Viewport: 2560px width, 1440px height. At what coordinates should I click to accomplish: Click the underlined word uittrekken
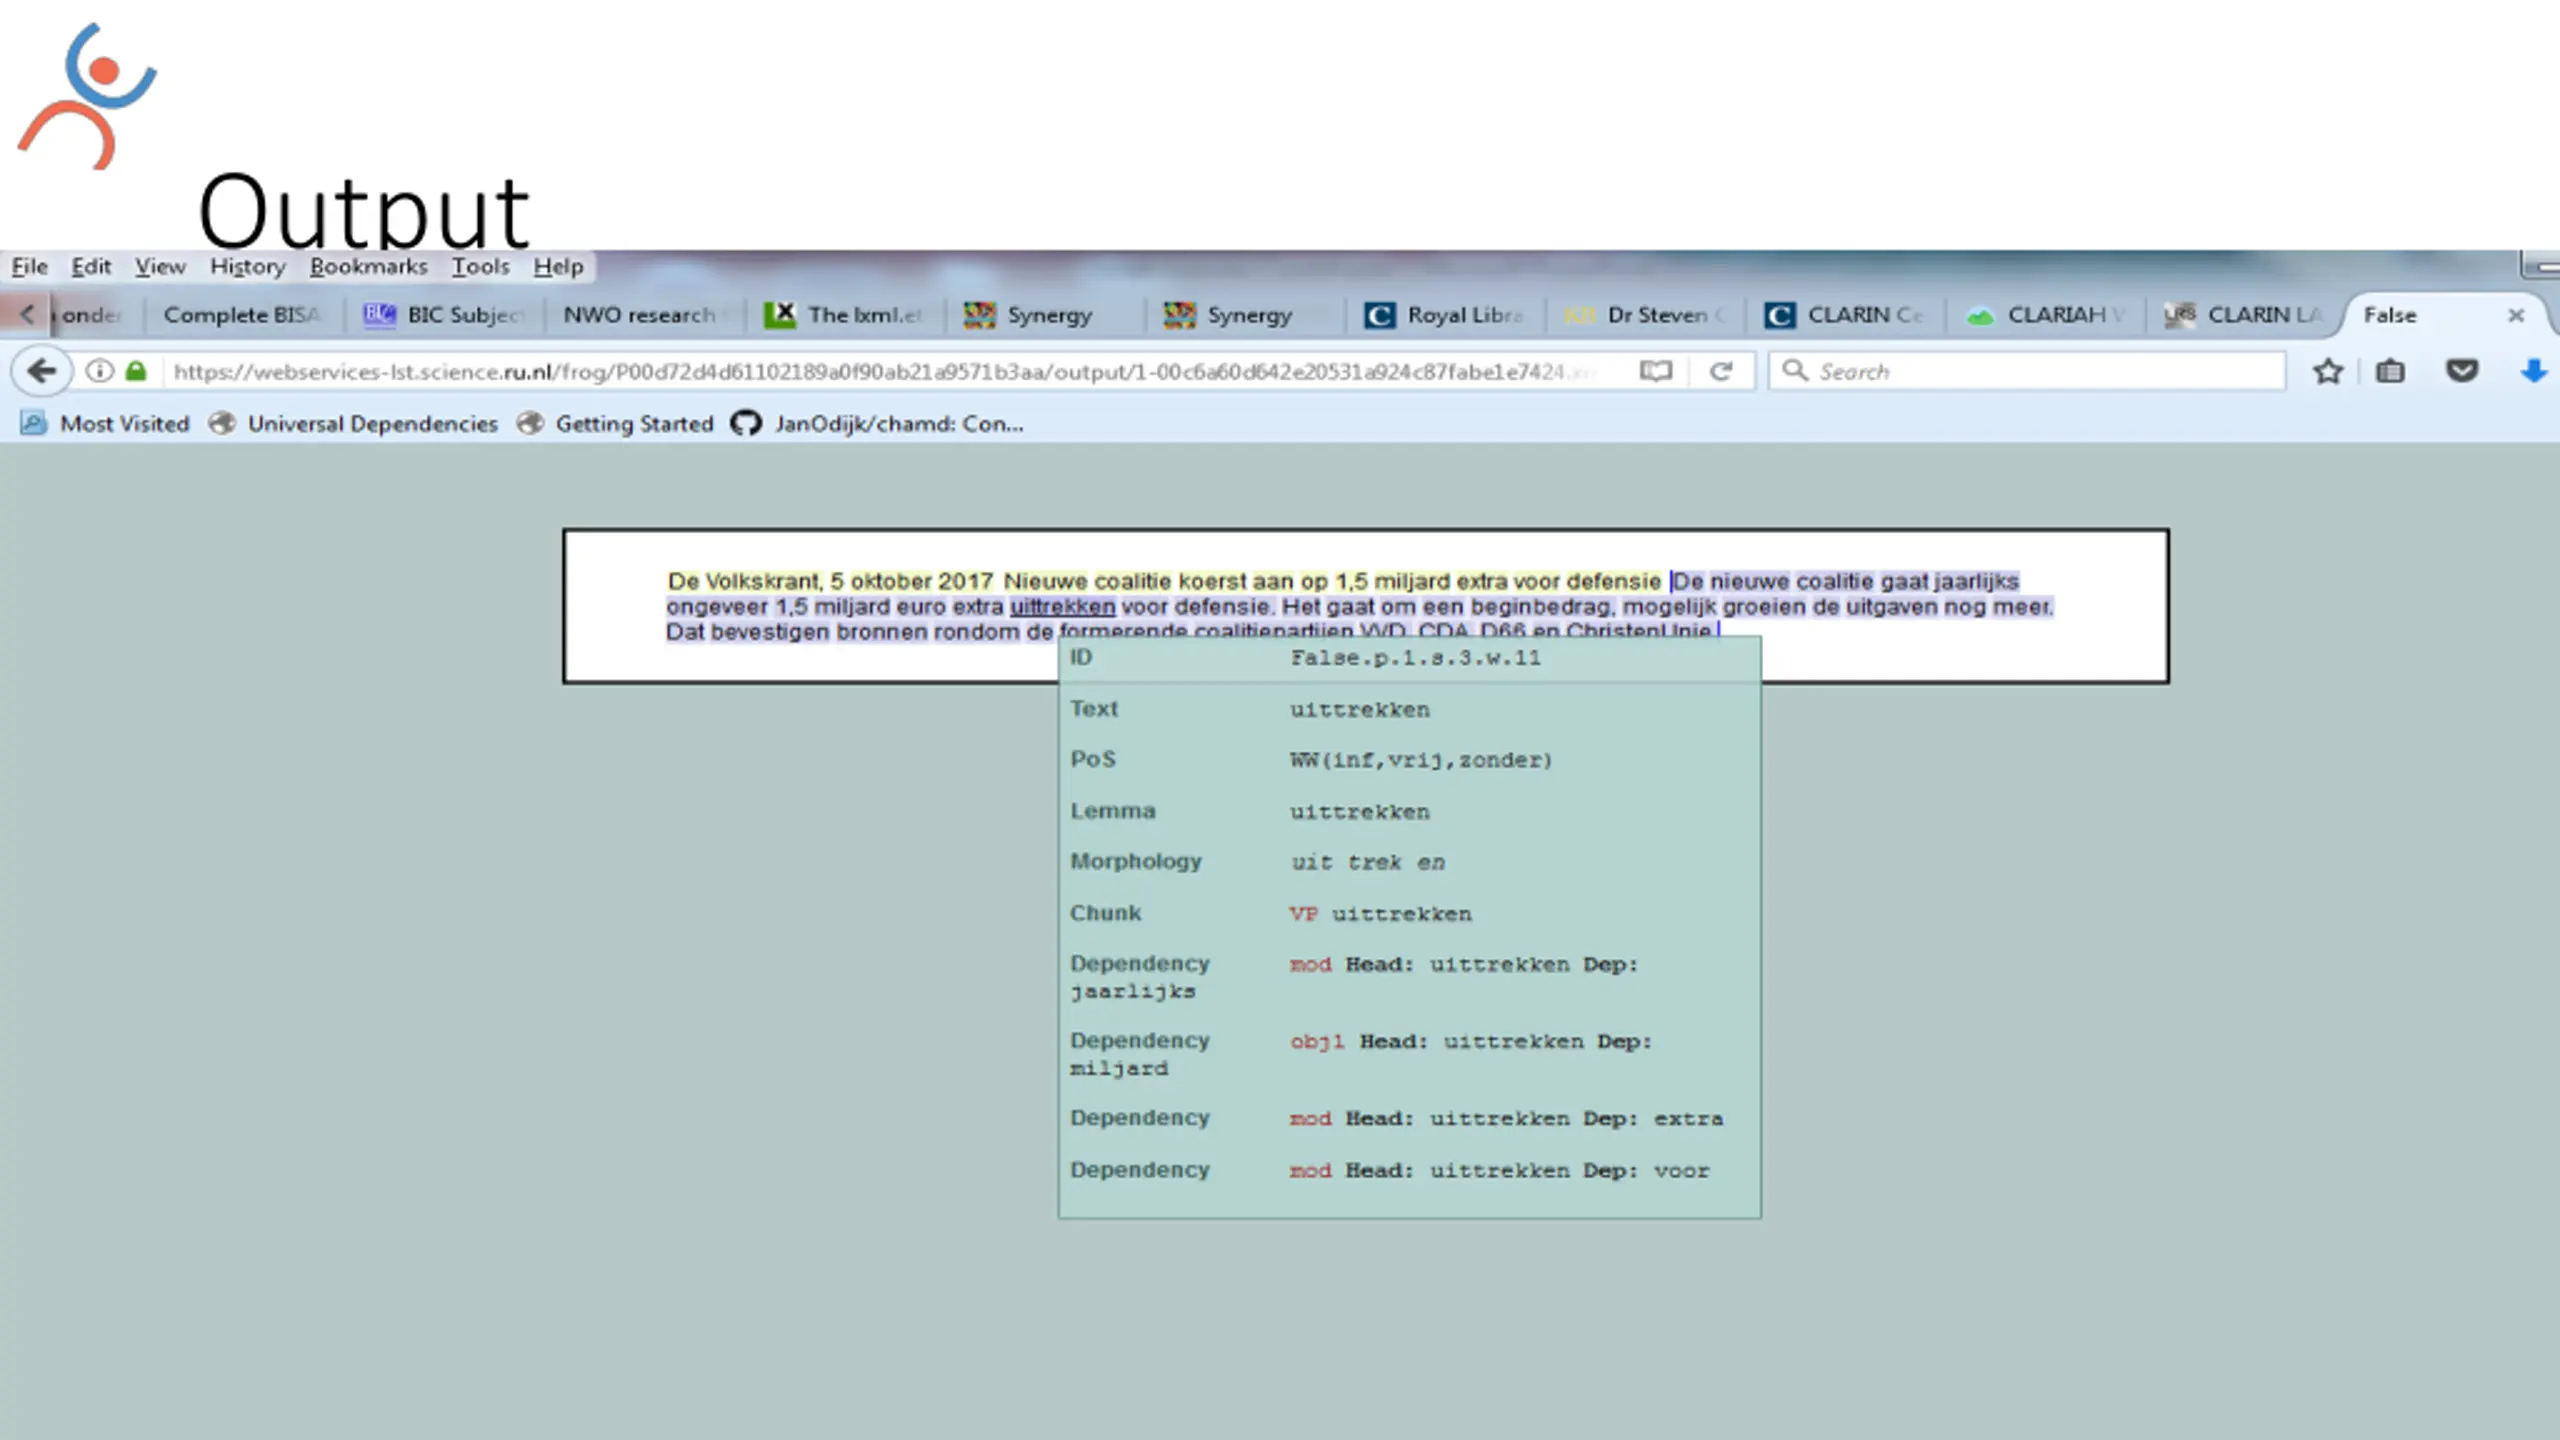(1062, 606)
